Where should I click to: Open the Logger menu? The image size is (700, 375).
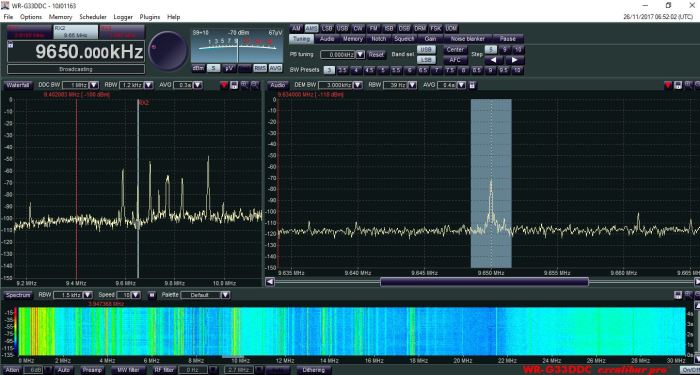tap(123, 17)
